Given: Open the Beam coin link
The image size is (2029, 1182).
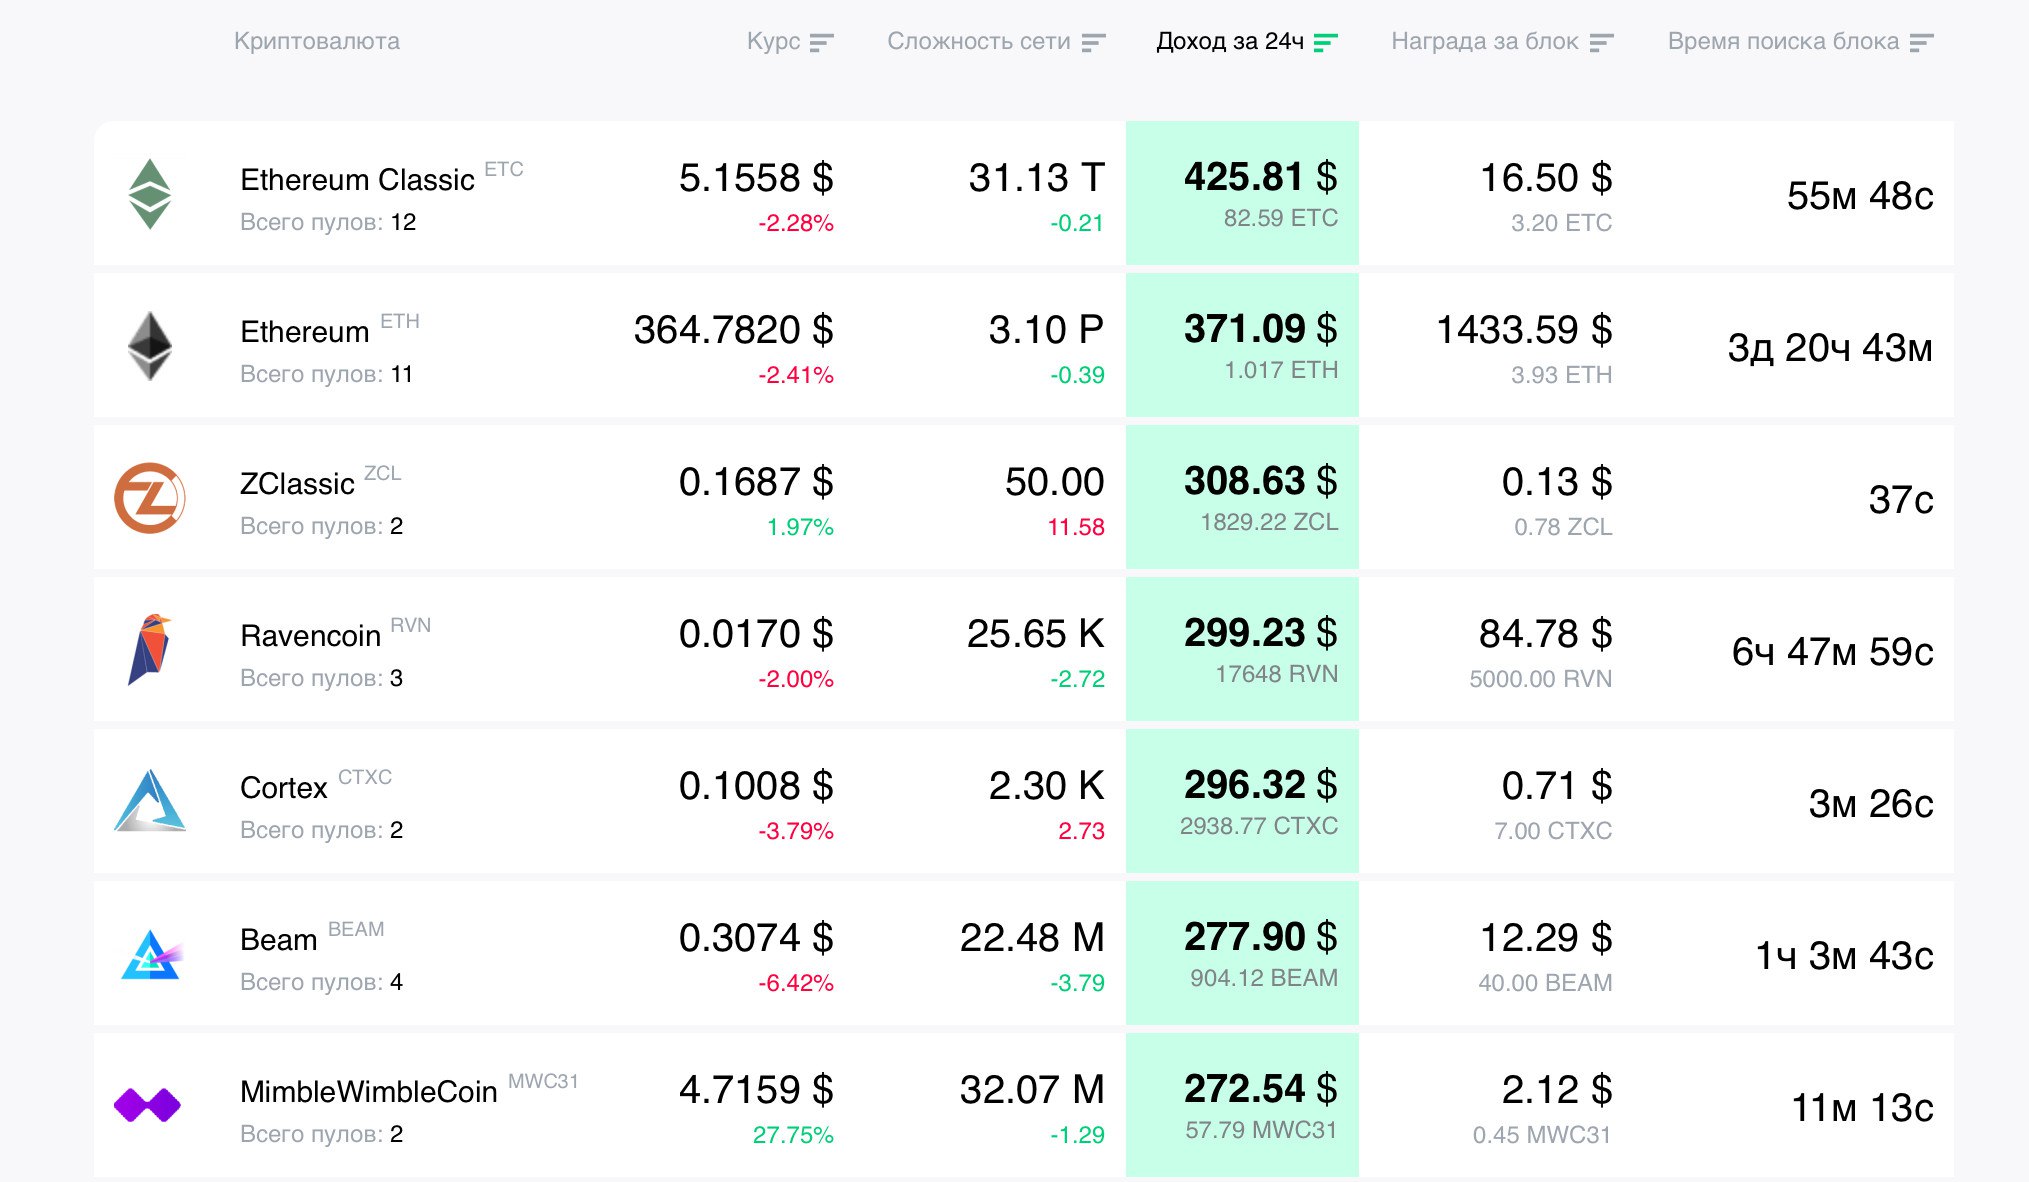Looking at the screenshot, I should pyautogui.click(x=279, y=939).
